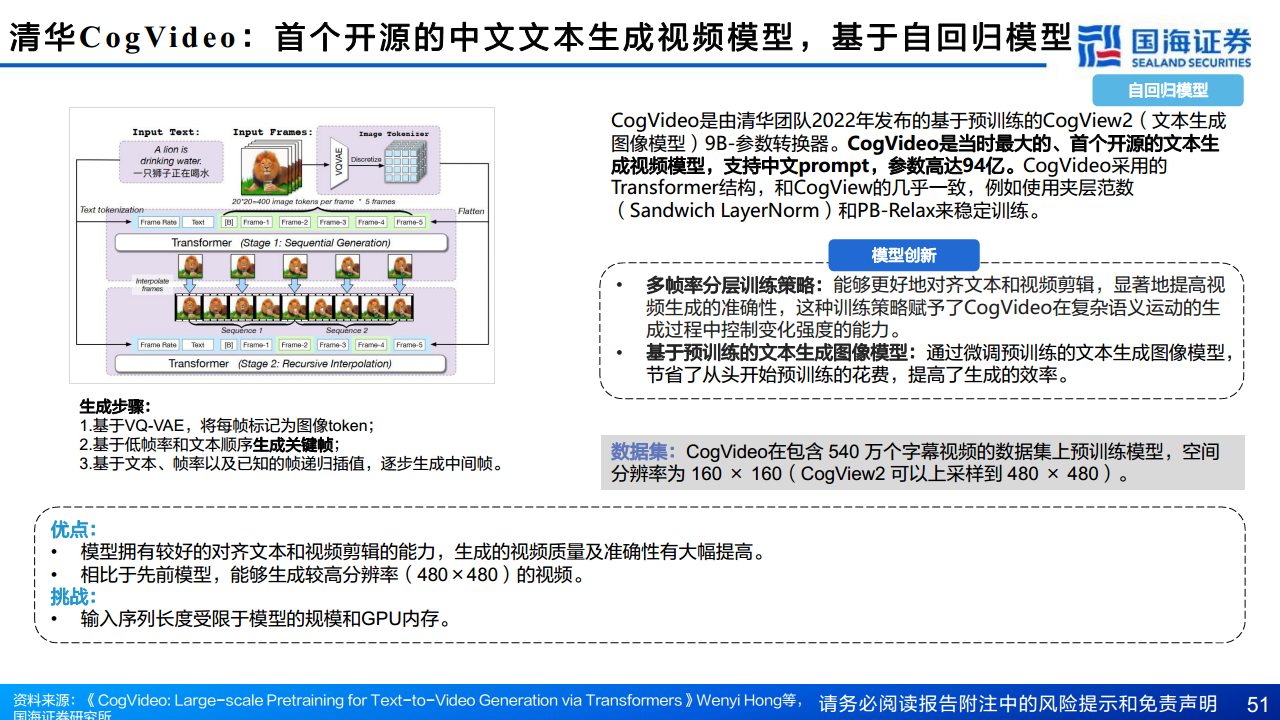Click the page number 51
The width and height of the screenshot is (1280, 720).
pyautogui.click(x=1257, y=703)
